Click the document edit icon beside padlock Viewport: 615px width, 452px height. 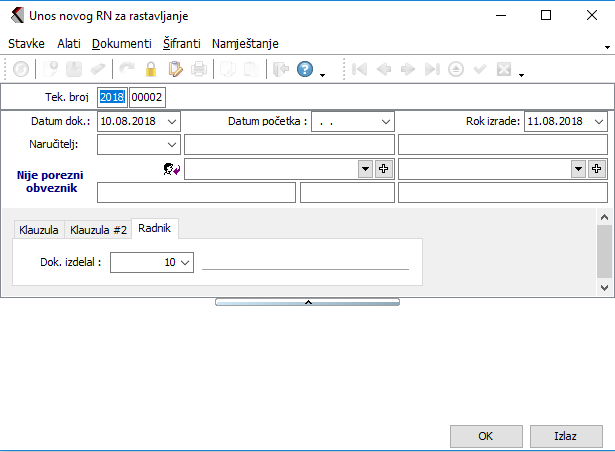(175, 70)
